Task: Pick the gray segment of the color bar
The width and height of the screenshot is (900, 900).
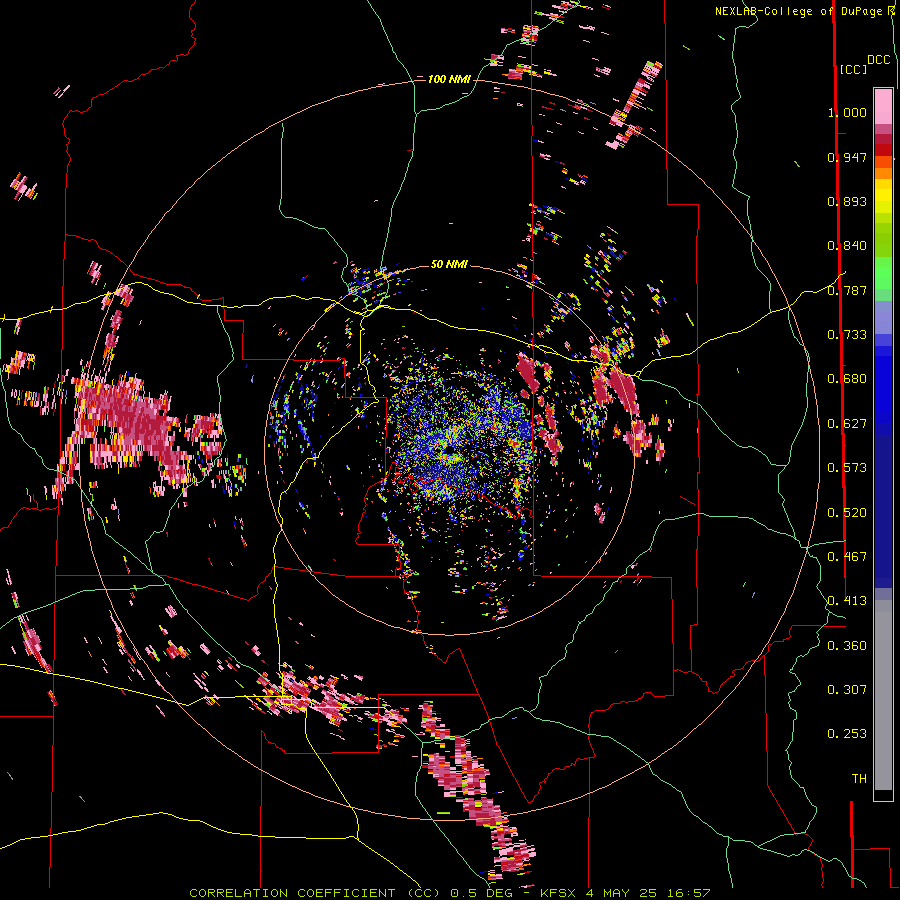Action: pos(883,695)
